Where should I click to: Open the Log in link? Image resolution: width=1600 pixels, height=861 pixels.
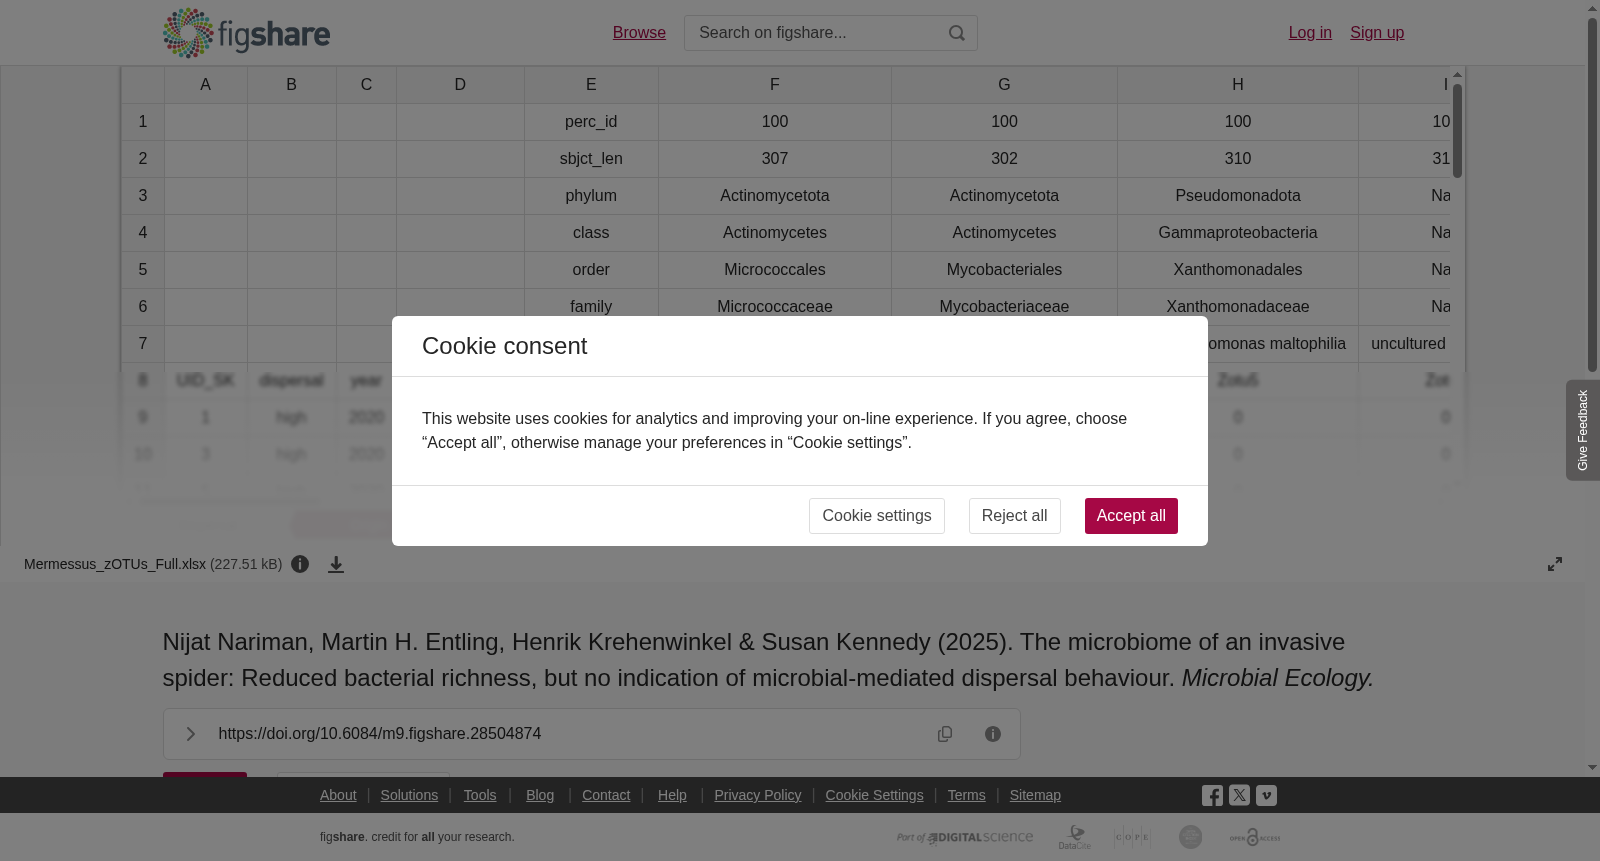click(x=1310, y=33)
